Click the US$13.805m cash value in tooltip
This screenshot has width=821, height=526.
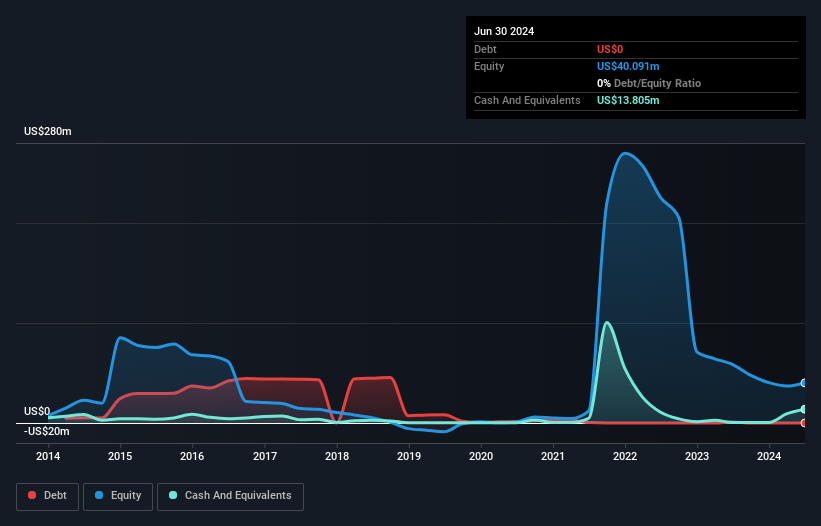pos(628,100)
